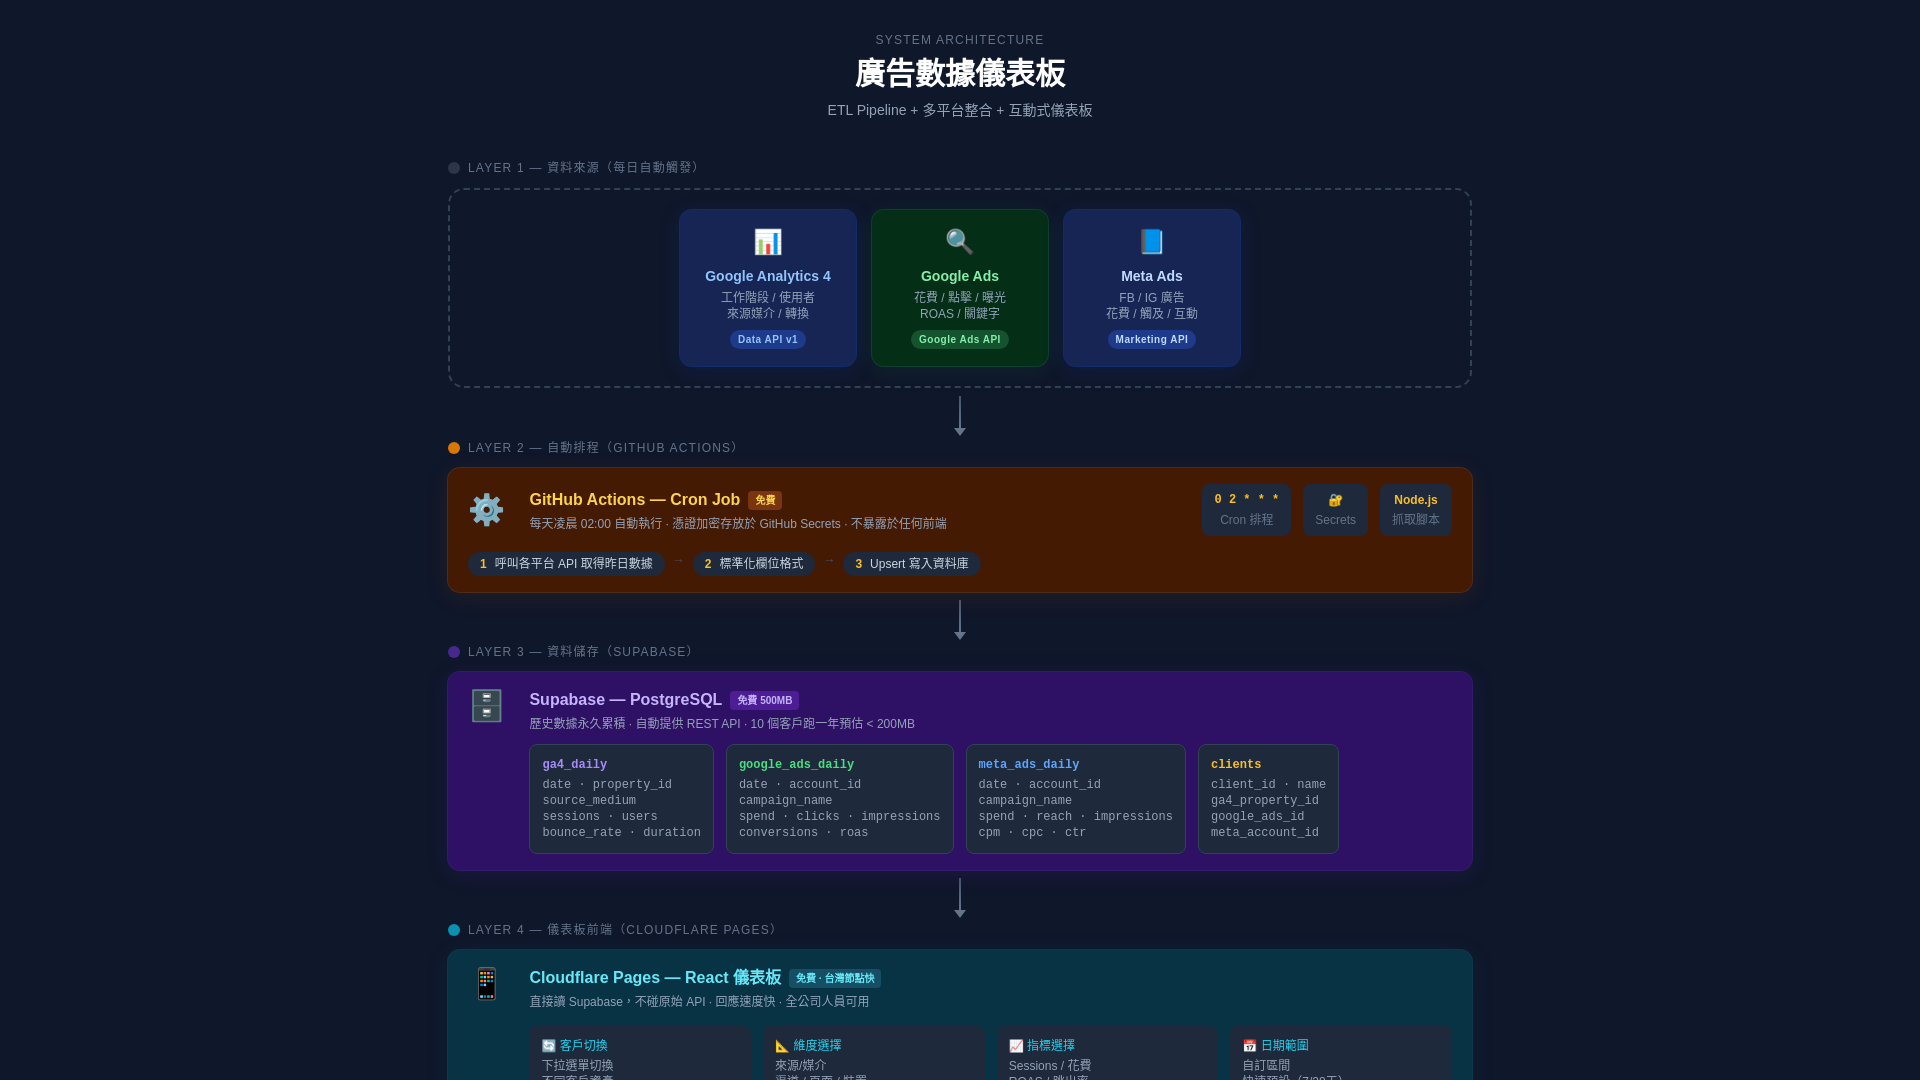1920x1080 pixels.
Task: Click the 免費 500MB badge
Action: (764, 701)
